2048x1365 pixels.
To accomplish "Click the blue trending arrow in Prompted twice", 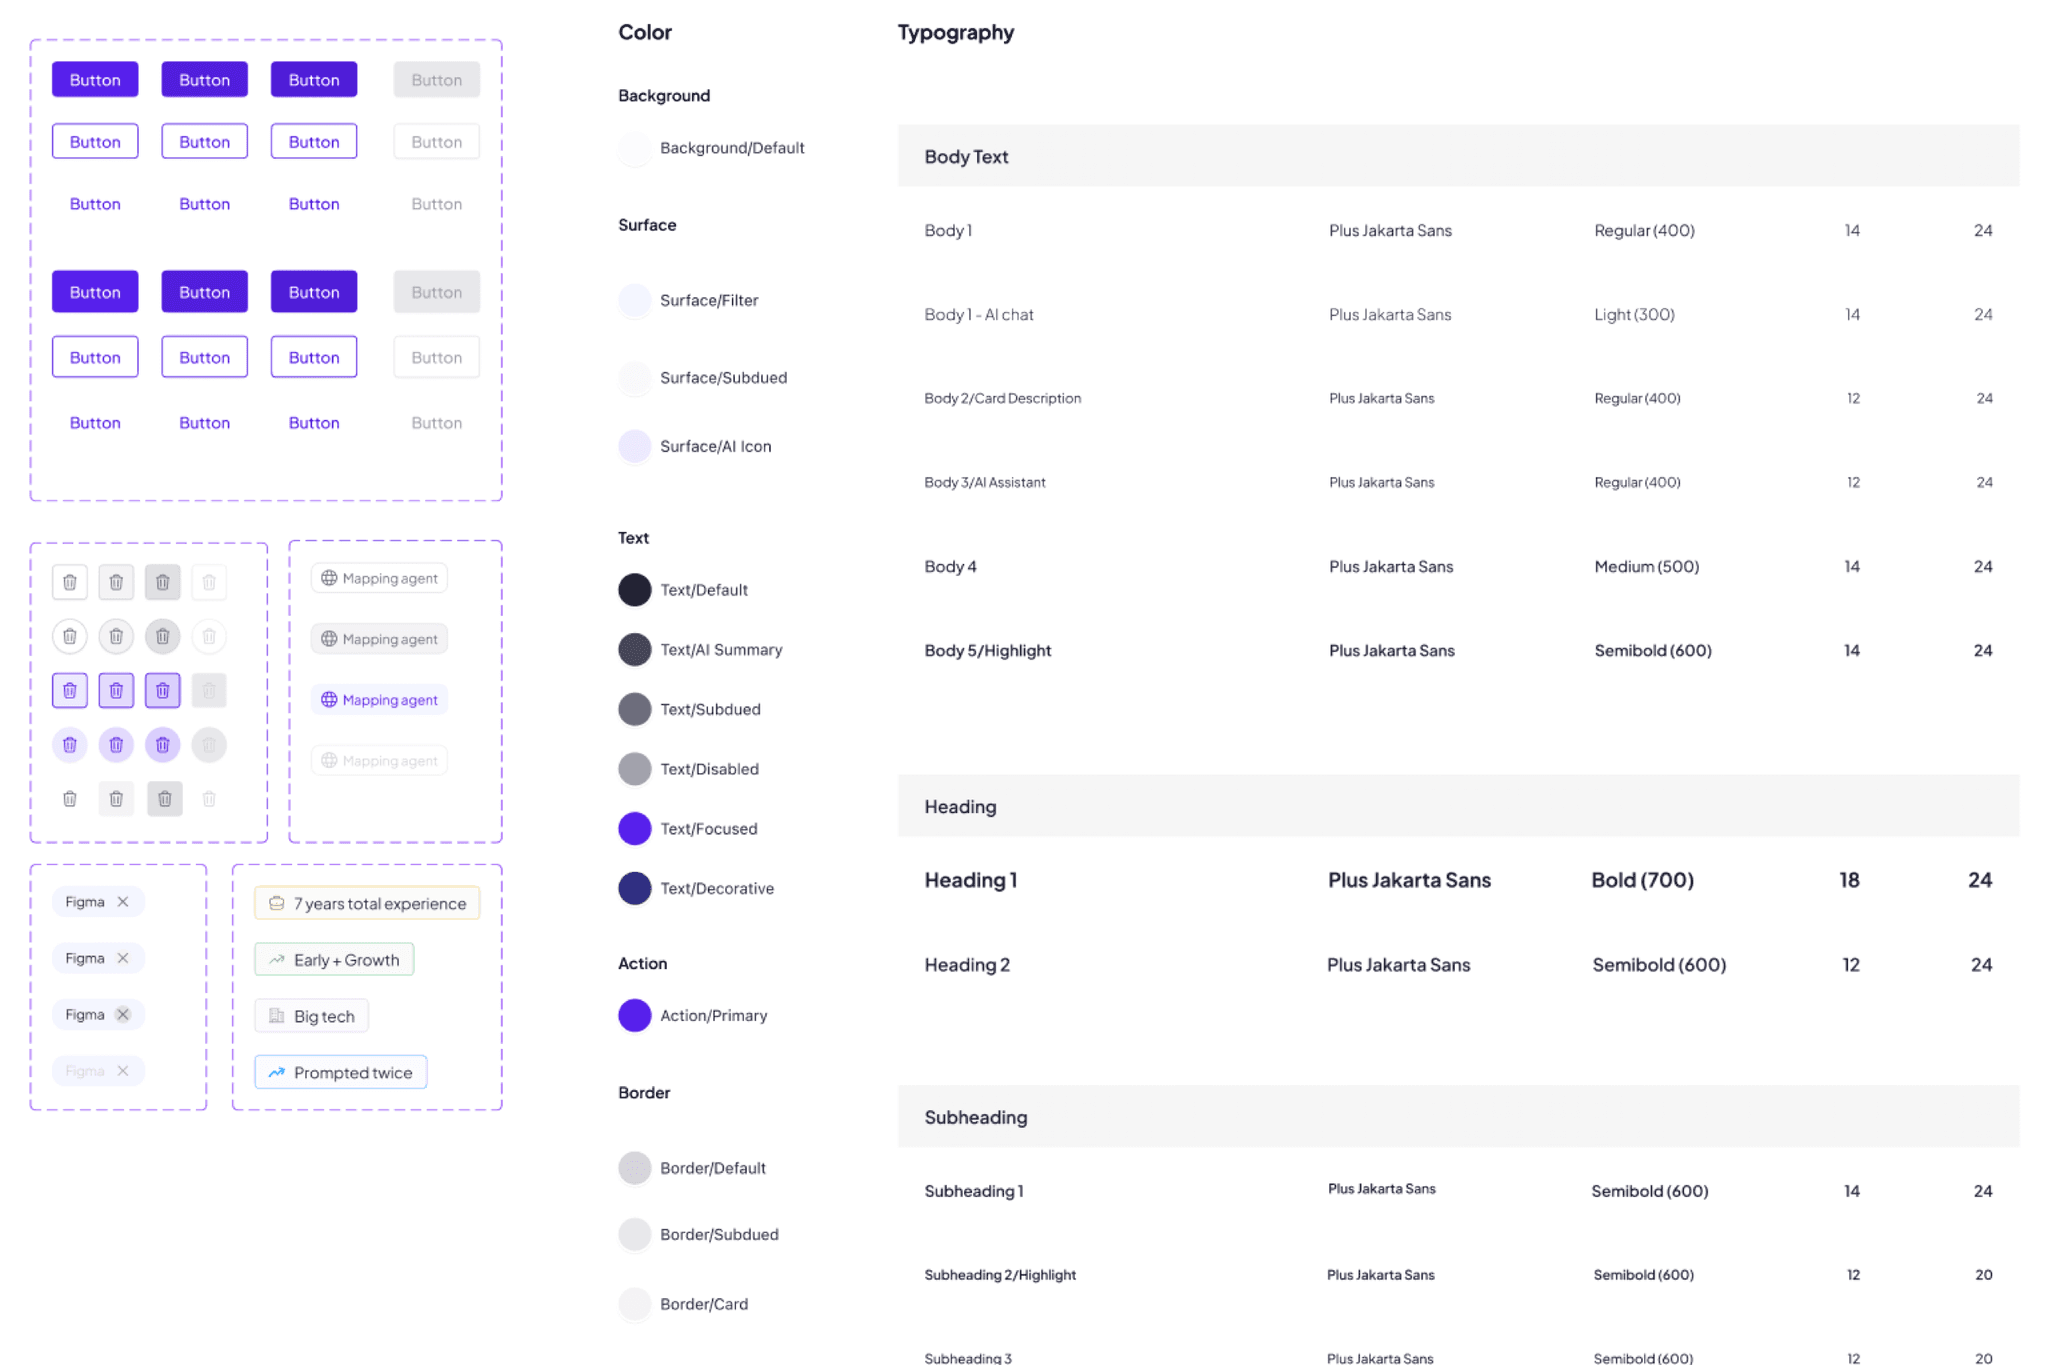I will click(277, 1072).
